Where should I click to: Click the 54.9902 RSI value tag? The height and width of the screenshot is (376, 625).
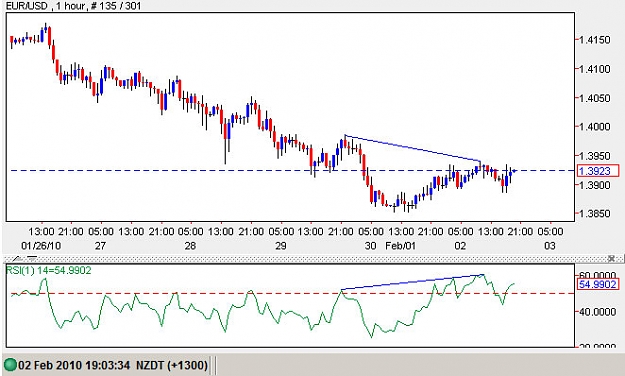click(597, 284)
